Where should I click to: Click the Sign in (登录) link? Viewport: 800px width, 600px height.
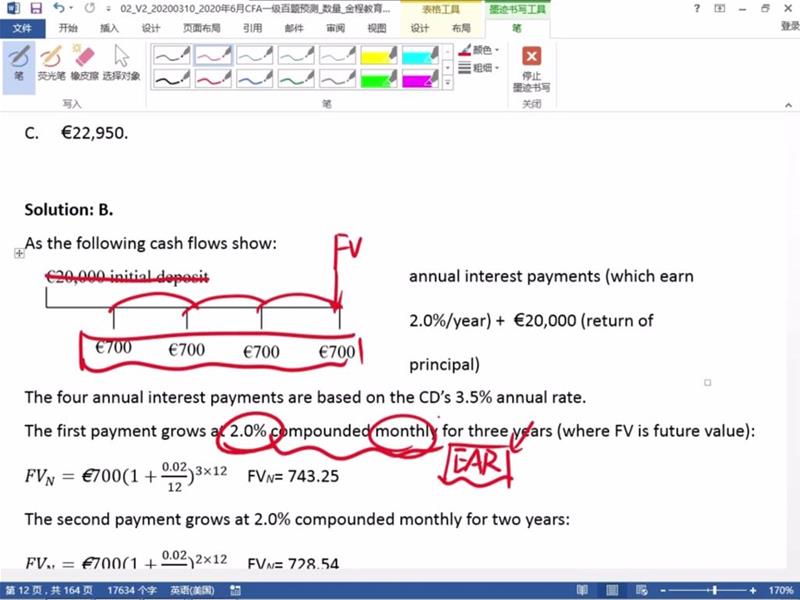click(x=790, y=26)
